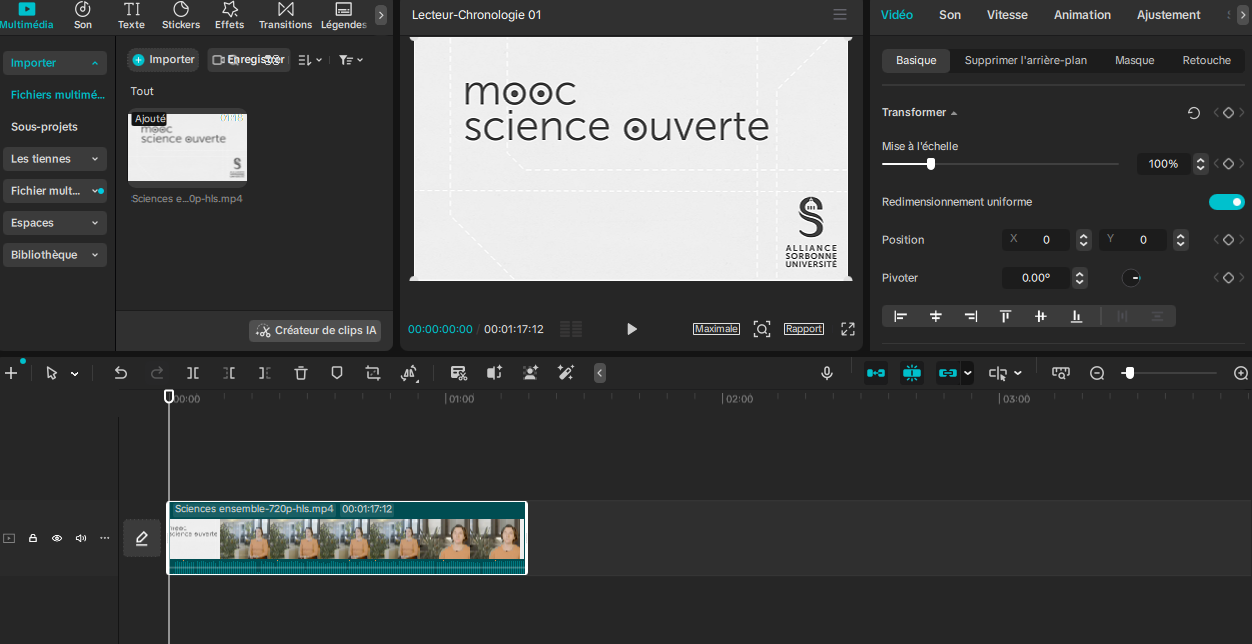1252x644 pixels.
Task: Open the media filter dropdown
Action: pos(351,60)
